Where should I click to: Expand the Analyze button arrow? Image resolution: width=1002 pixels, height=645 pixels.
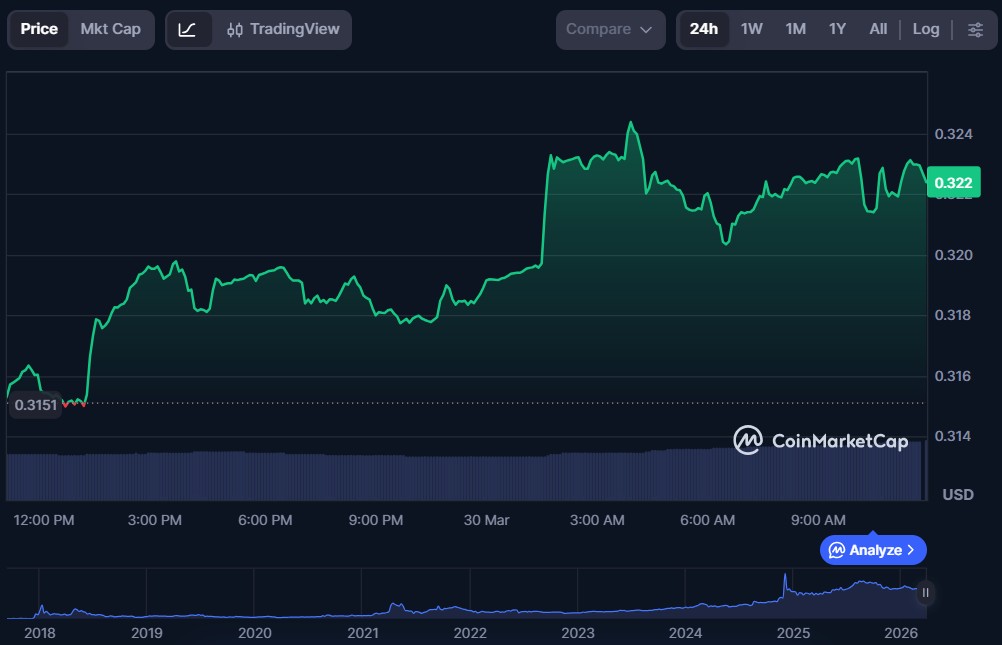click(x=910, y=550)
